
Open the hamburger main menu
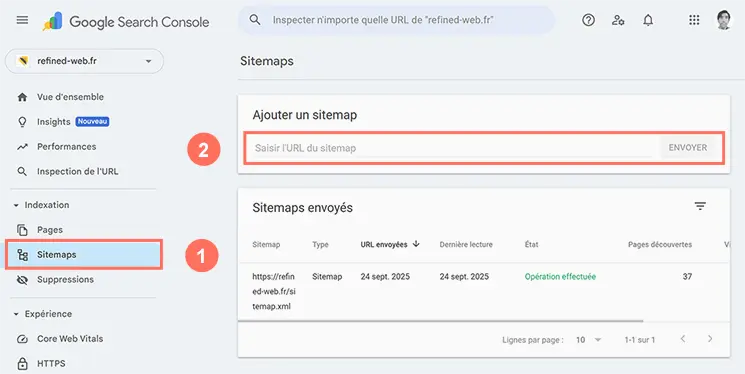(22, 20)
